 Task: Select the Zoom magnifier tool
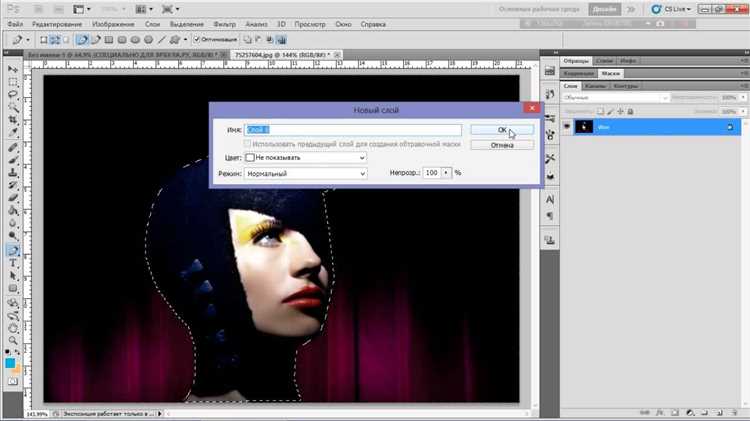point(13,340)
